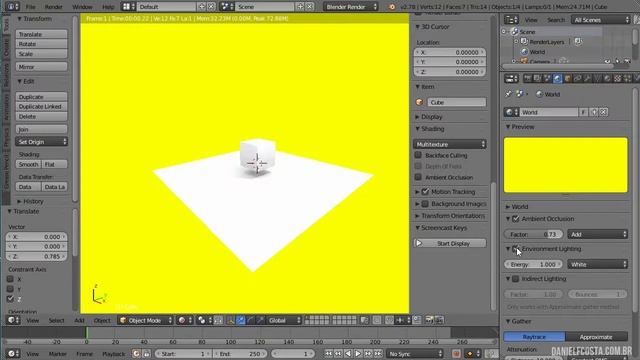Open the Multitexture shading dropdown
Screen dimensions: 640x360
tap(449, 144)
